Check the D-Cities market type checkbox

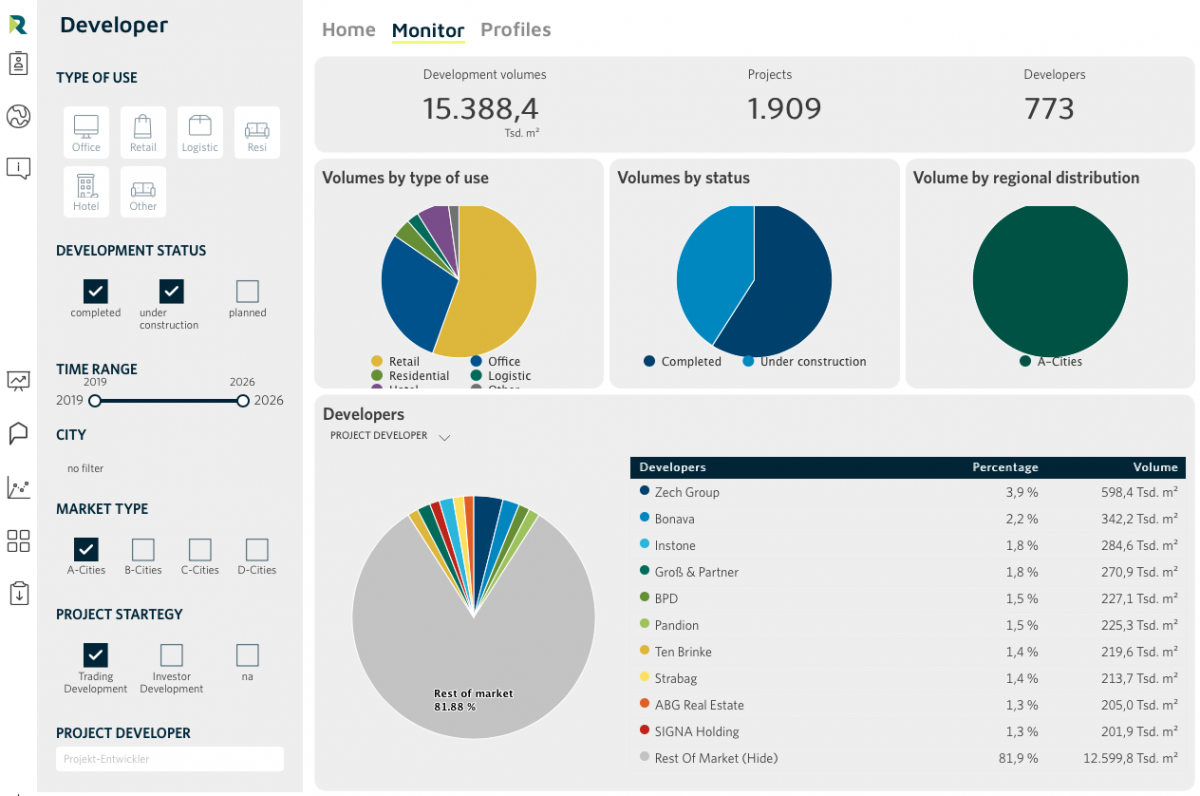257,549
